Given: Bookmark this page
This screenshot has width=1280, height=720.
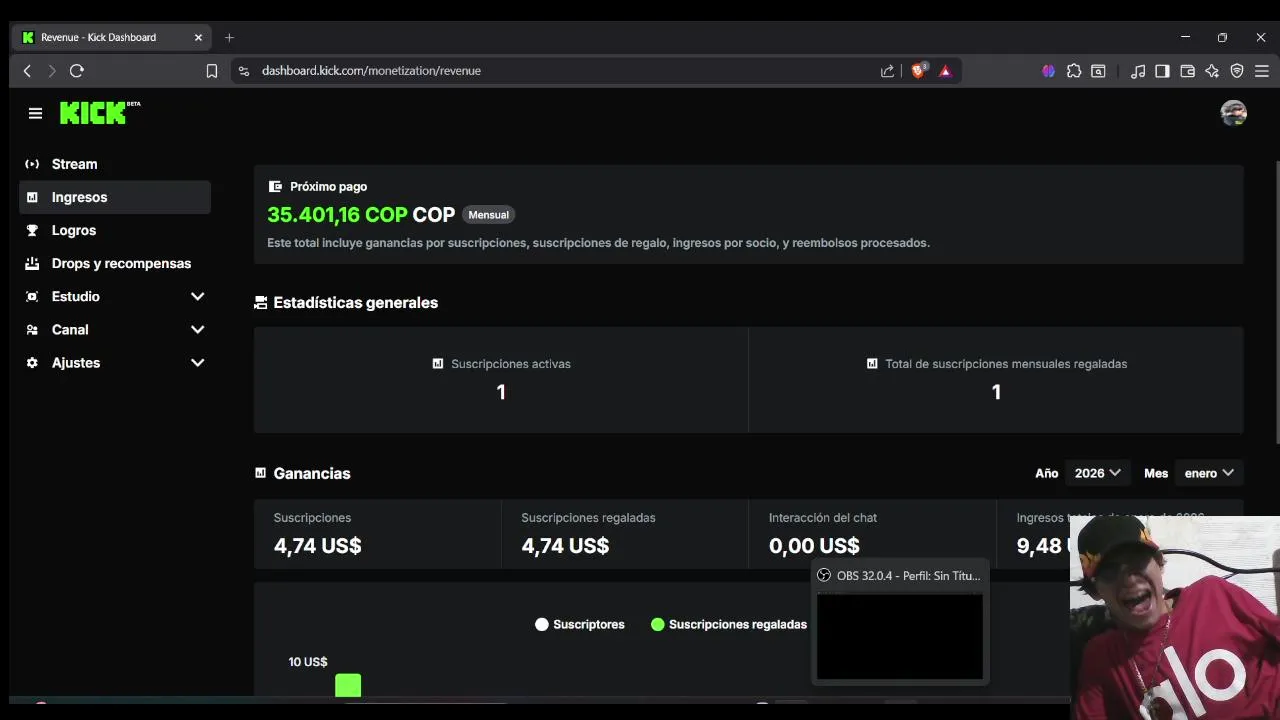Looking at the screenshot, I should coord(211,71).
